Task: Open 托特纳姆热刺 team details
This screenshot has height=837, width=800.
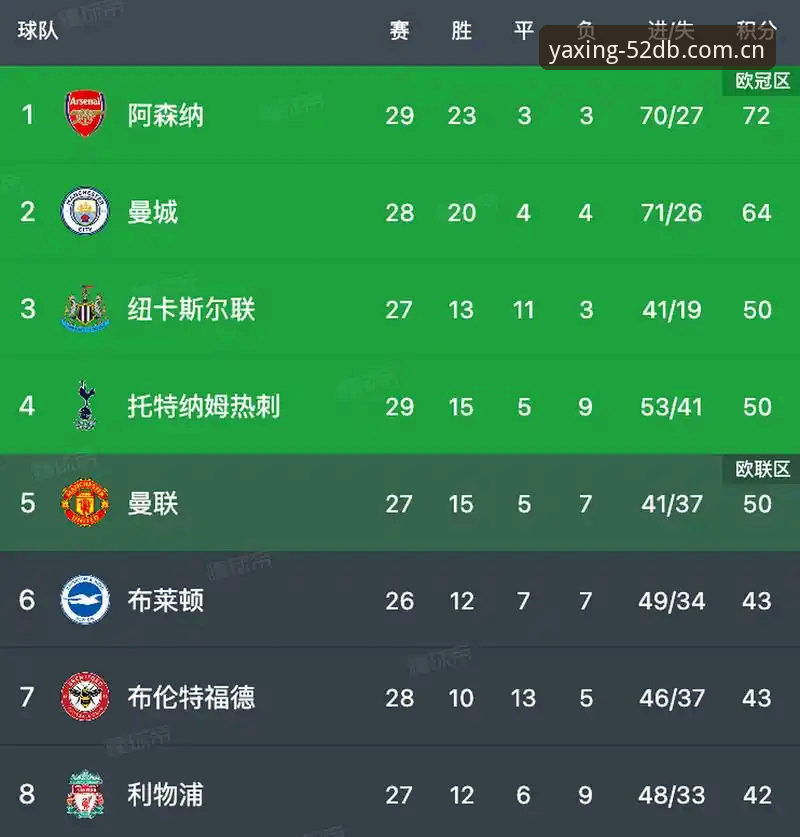Action: 204,407
